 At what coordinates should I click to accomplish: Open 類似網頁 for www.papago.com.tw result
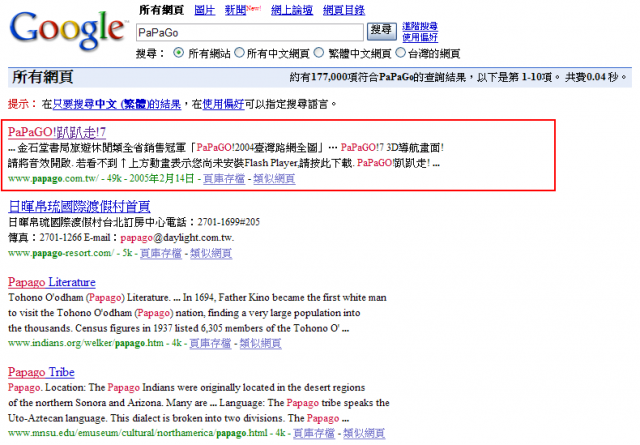pos(274,178)
